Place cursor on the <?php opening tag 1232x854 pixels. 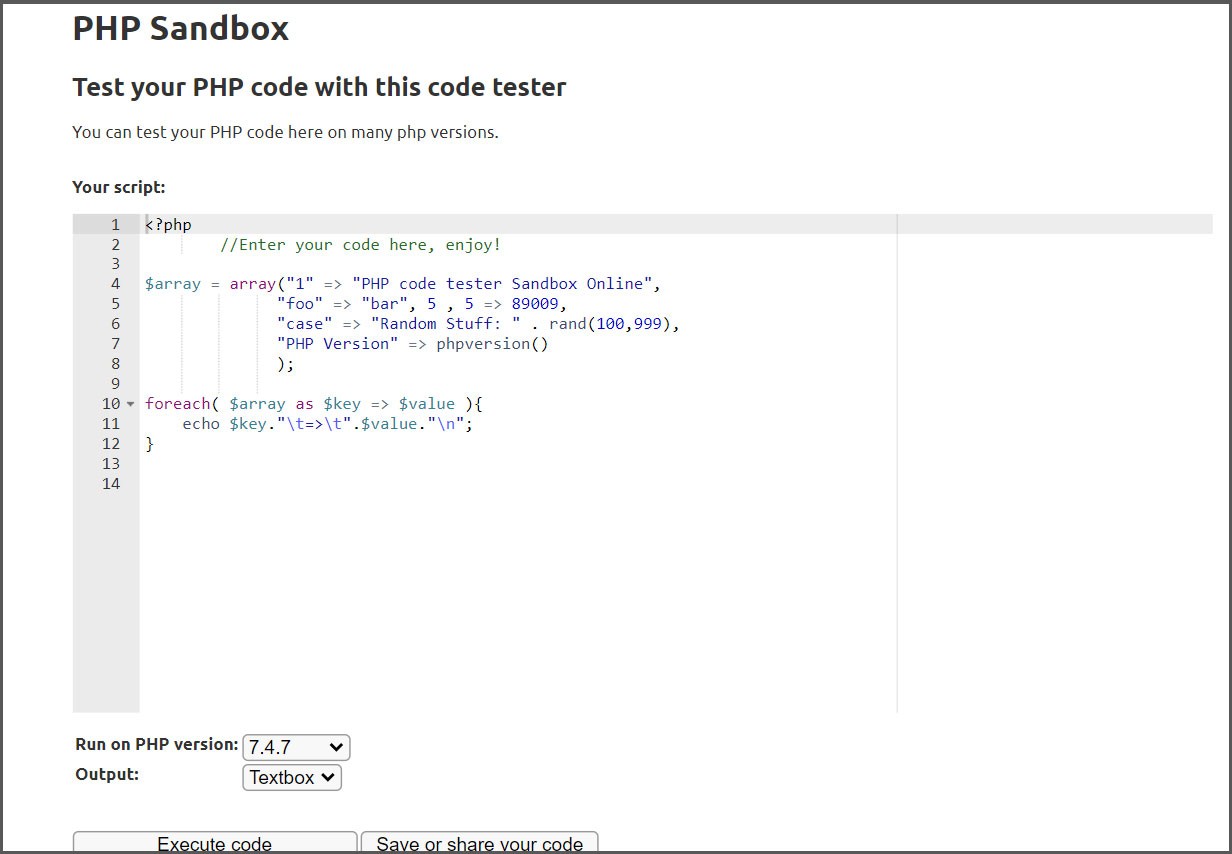(x=168, y=225)
